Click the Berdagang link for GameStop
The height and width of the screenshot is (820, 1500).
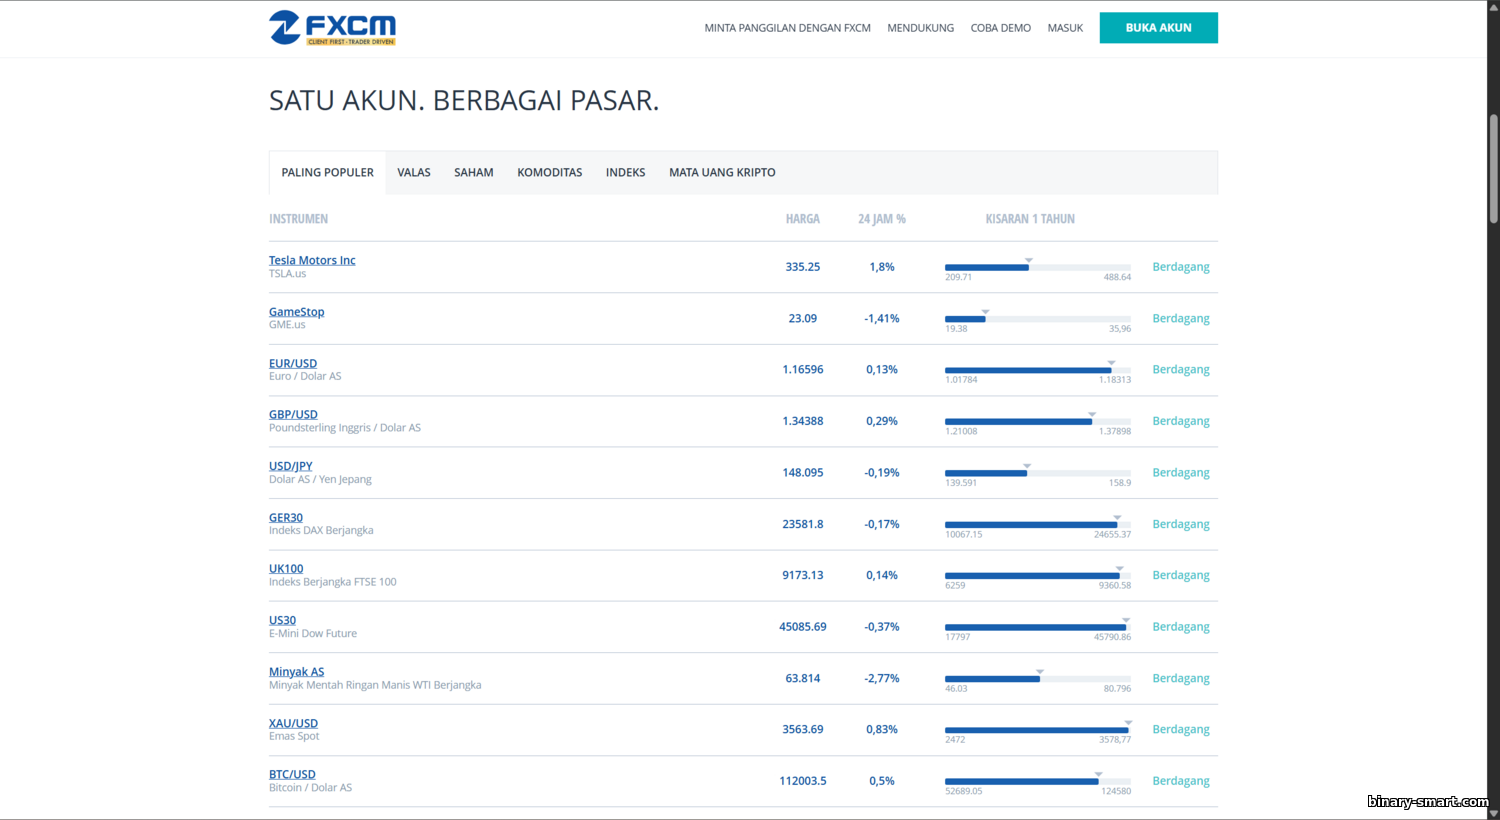point(1180,319)
